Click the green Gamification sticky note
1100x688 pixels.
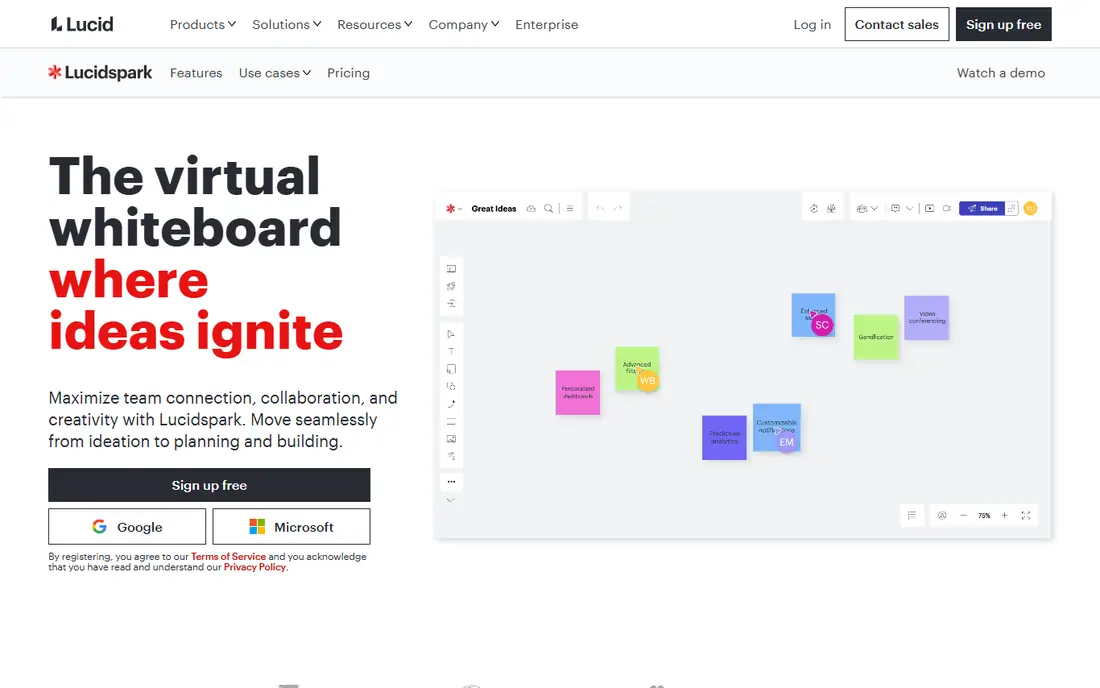click(876, 337)
